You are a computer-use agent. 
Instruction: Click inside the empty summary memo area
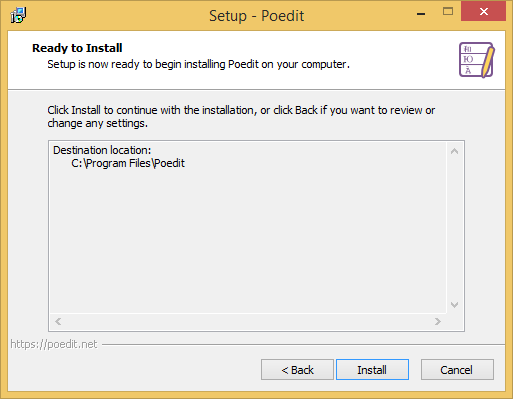point(248,240)
